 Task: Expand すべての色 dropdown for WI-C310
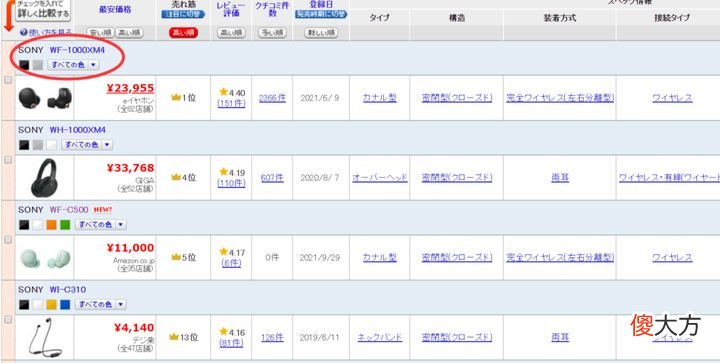coord(101,305)
